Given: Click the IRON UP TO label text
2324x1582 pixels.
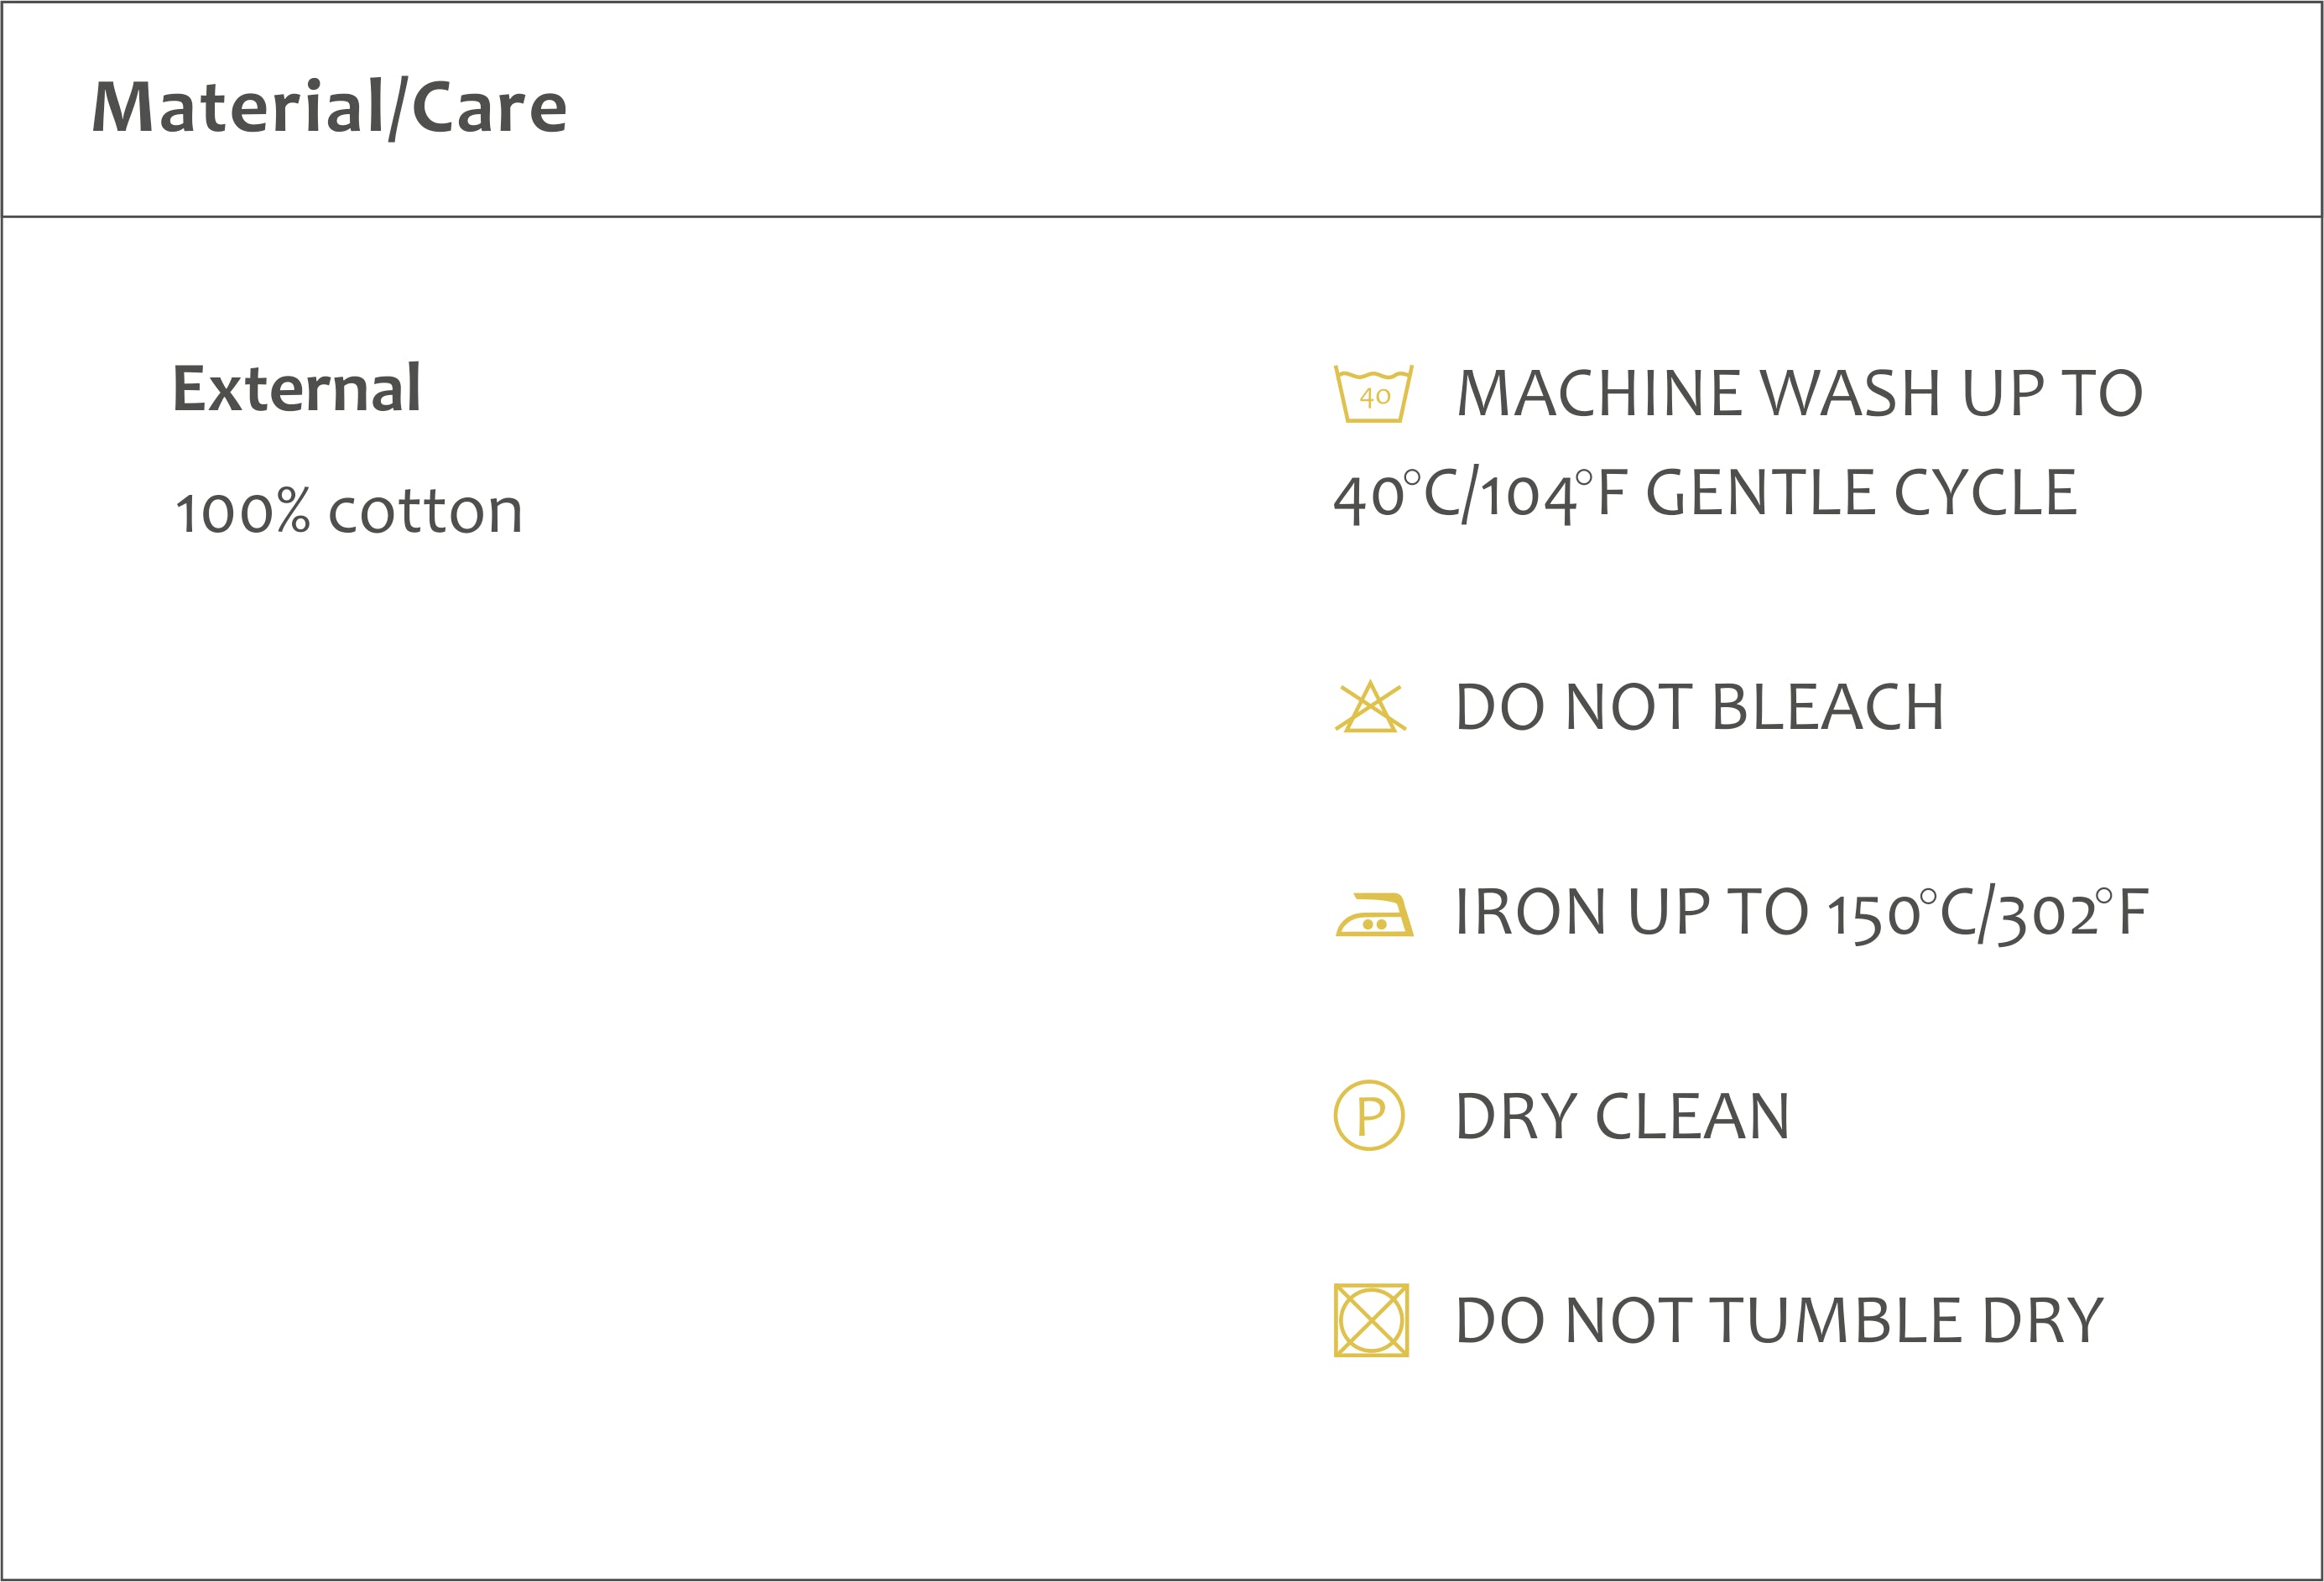Looking at the screenshot, I should (1632, 913).
